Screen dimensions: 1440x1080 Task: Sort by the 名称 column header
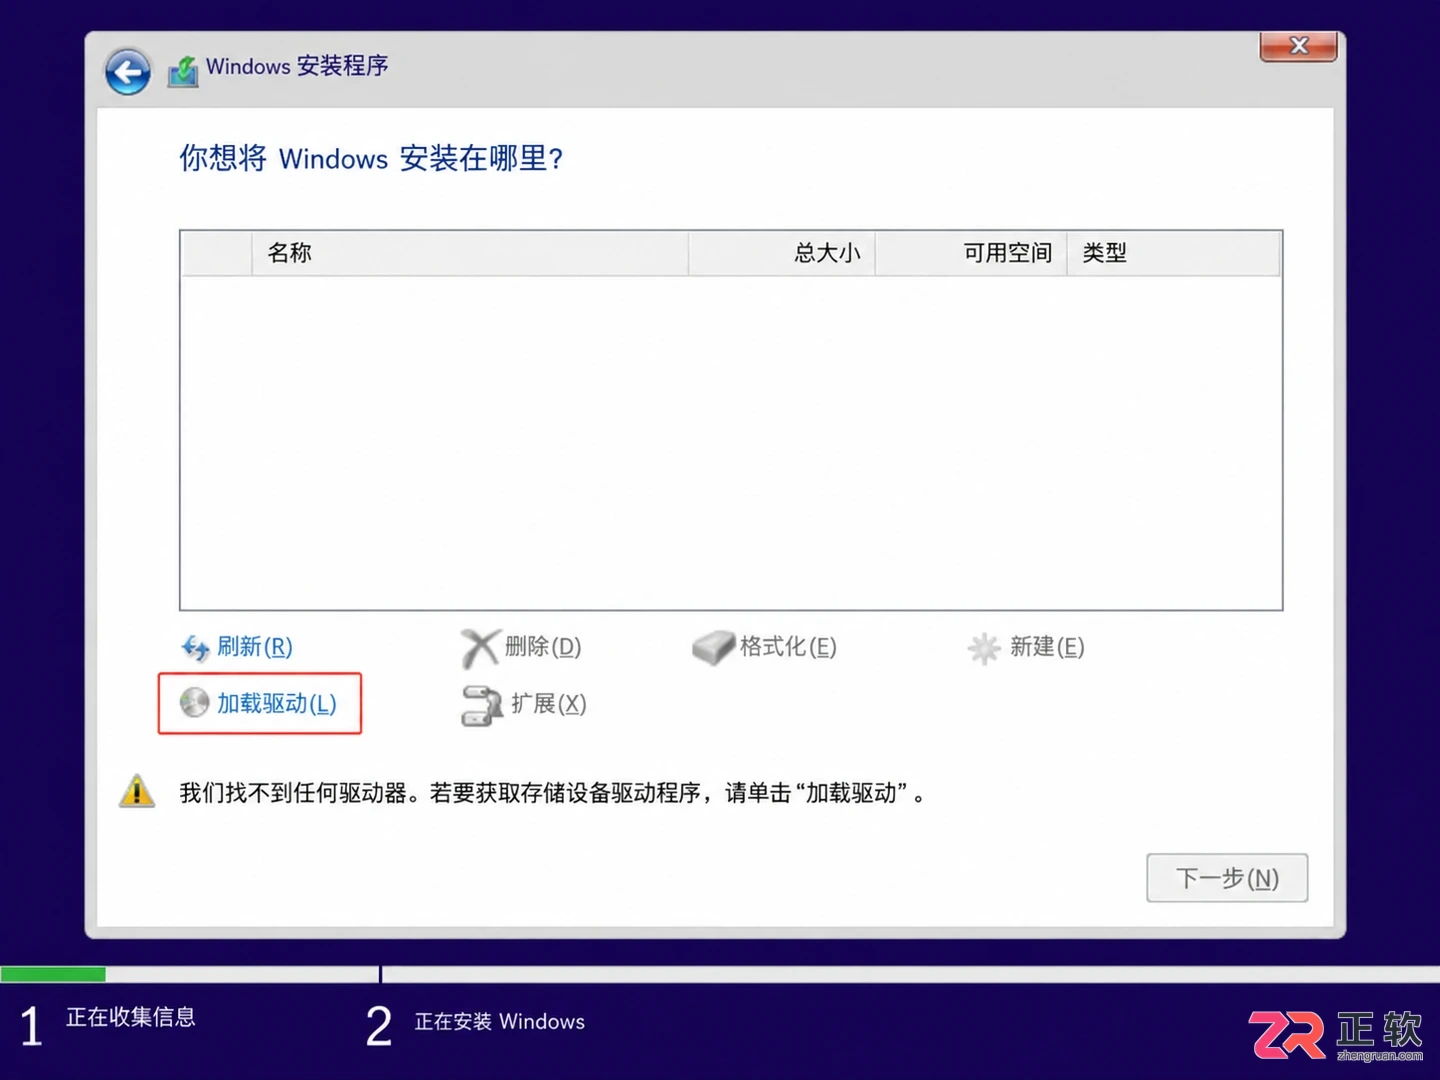(470, 253)
